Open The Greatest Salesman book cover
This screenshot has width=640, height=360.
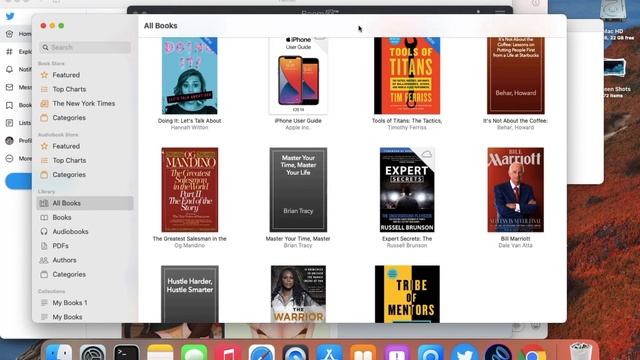[x=189, y=190]
